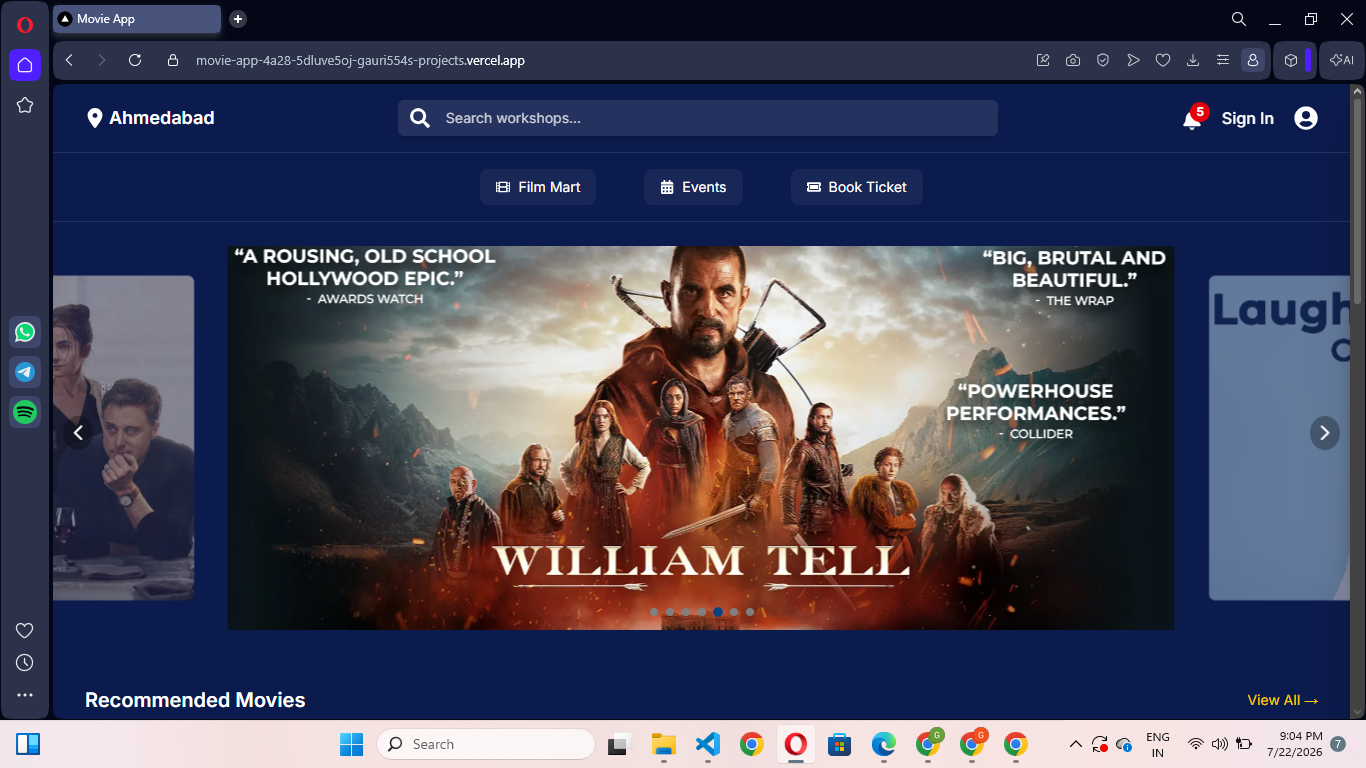Open the William Tell banner
Image resolution: width=1366 pixels, height=768 pixels.
tap(701, 438)
